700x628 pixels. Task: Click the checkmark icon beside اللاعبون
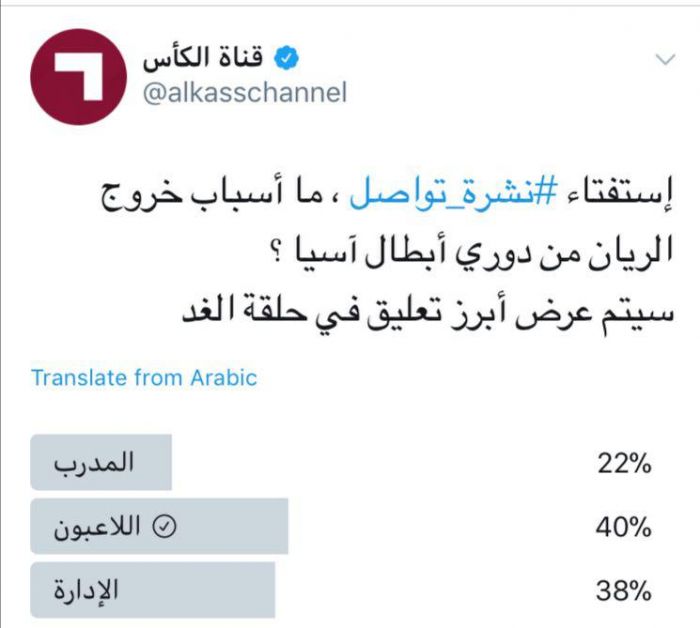tap(169, 526)
